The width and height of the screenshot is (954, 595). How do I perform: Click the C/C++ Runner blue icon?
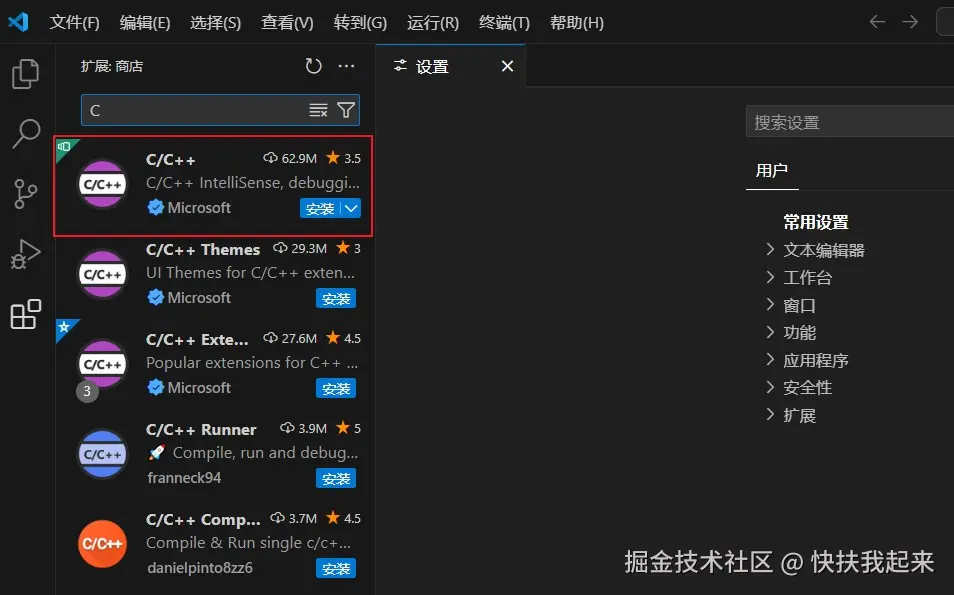pos(102,454)
